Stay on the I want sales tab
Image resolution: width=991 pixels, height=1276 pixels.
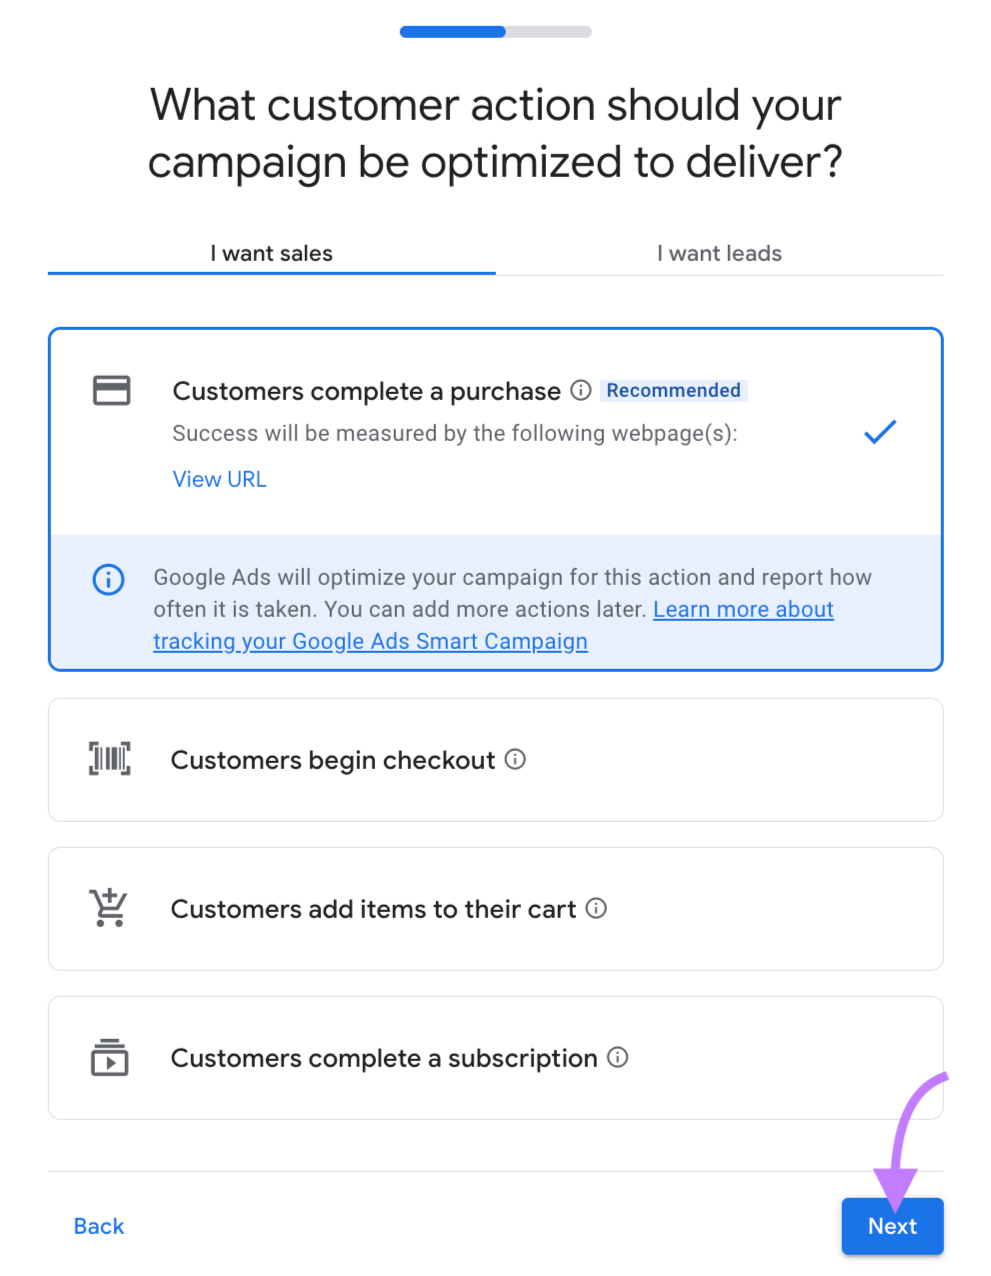(x=271, y=253)
